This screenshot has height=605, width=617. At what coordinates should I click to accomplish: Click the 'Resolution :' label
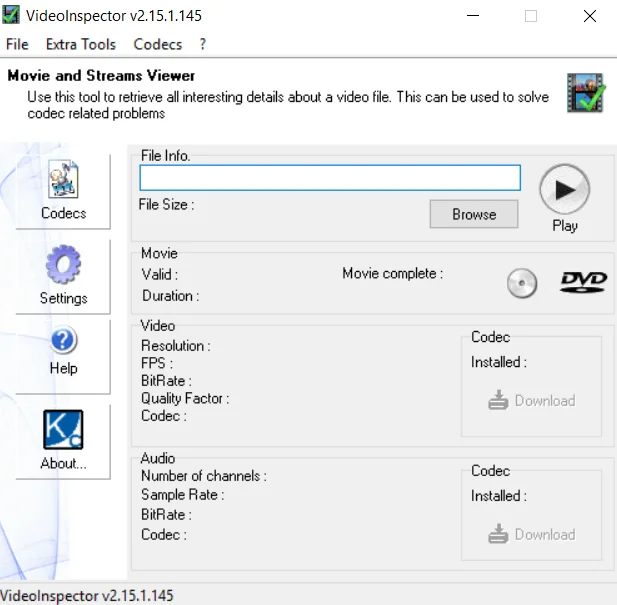tap(176, 346)
